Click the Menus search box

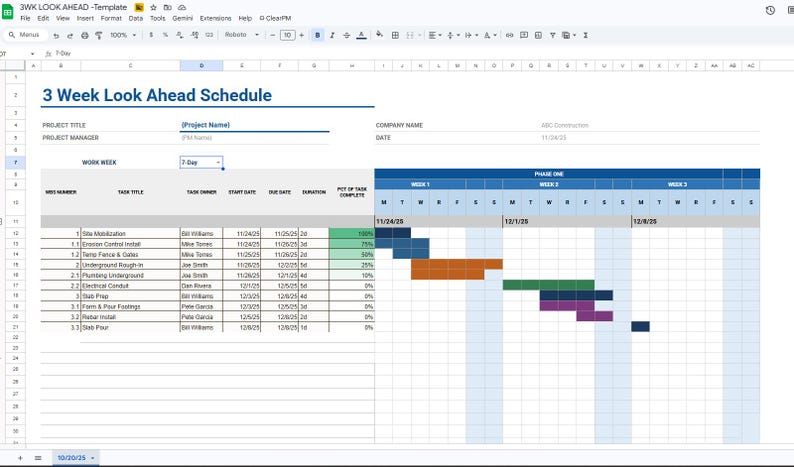(25, 35)
